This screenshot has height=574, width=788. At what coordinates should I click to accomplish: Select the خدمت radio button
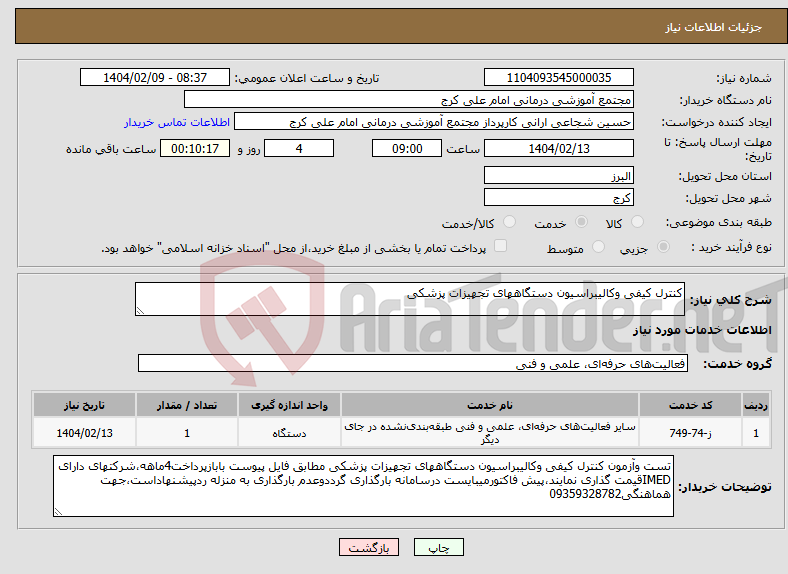click(x=581, y=222)
